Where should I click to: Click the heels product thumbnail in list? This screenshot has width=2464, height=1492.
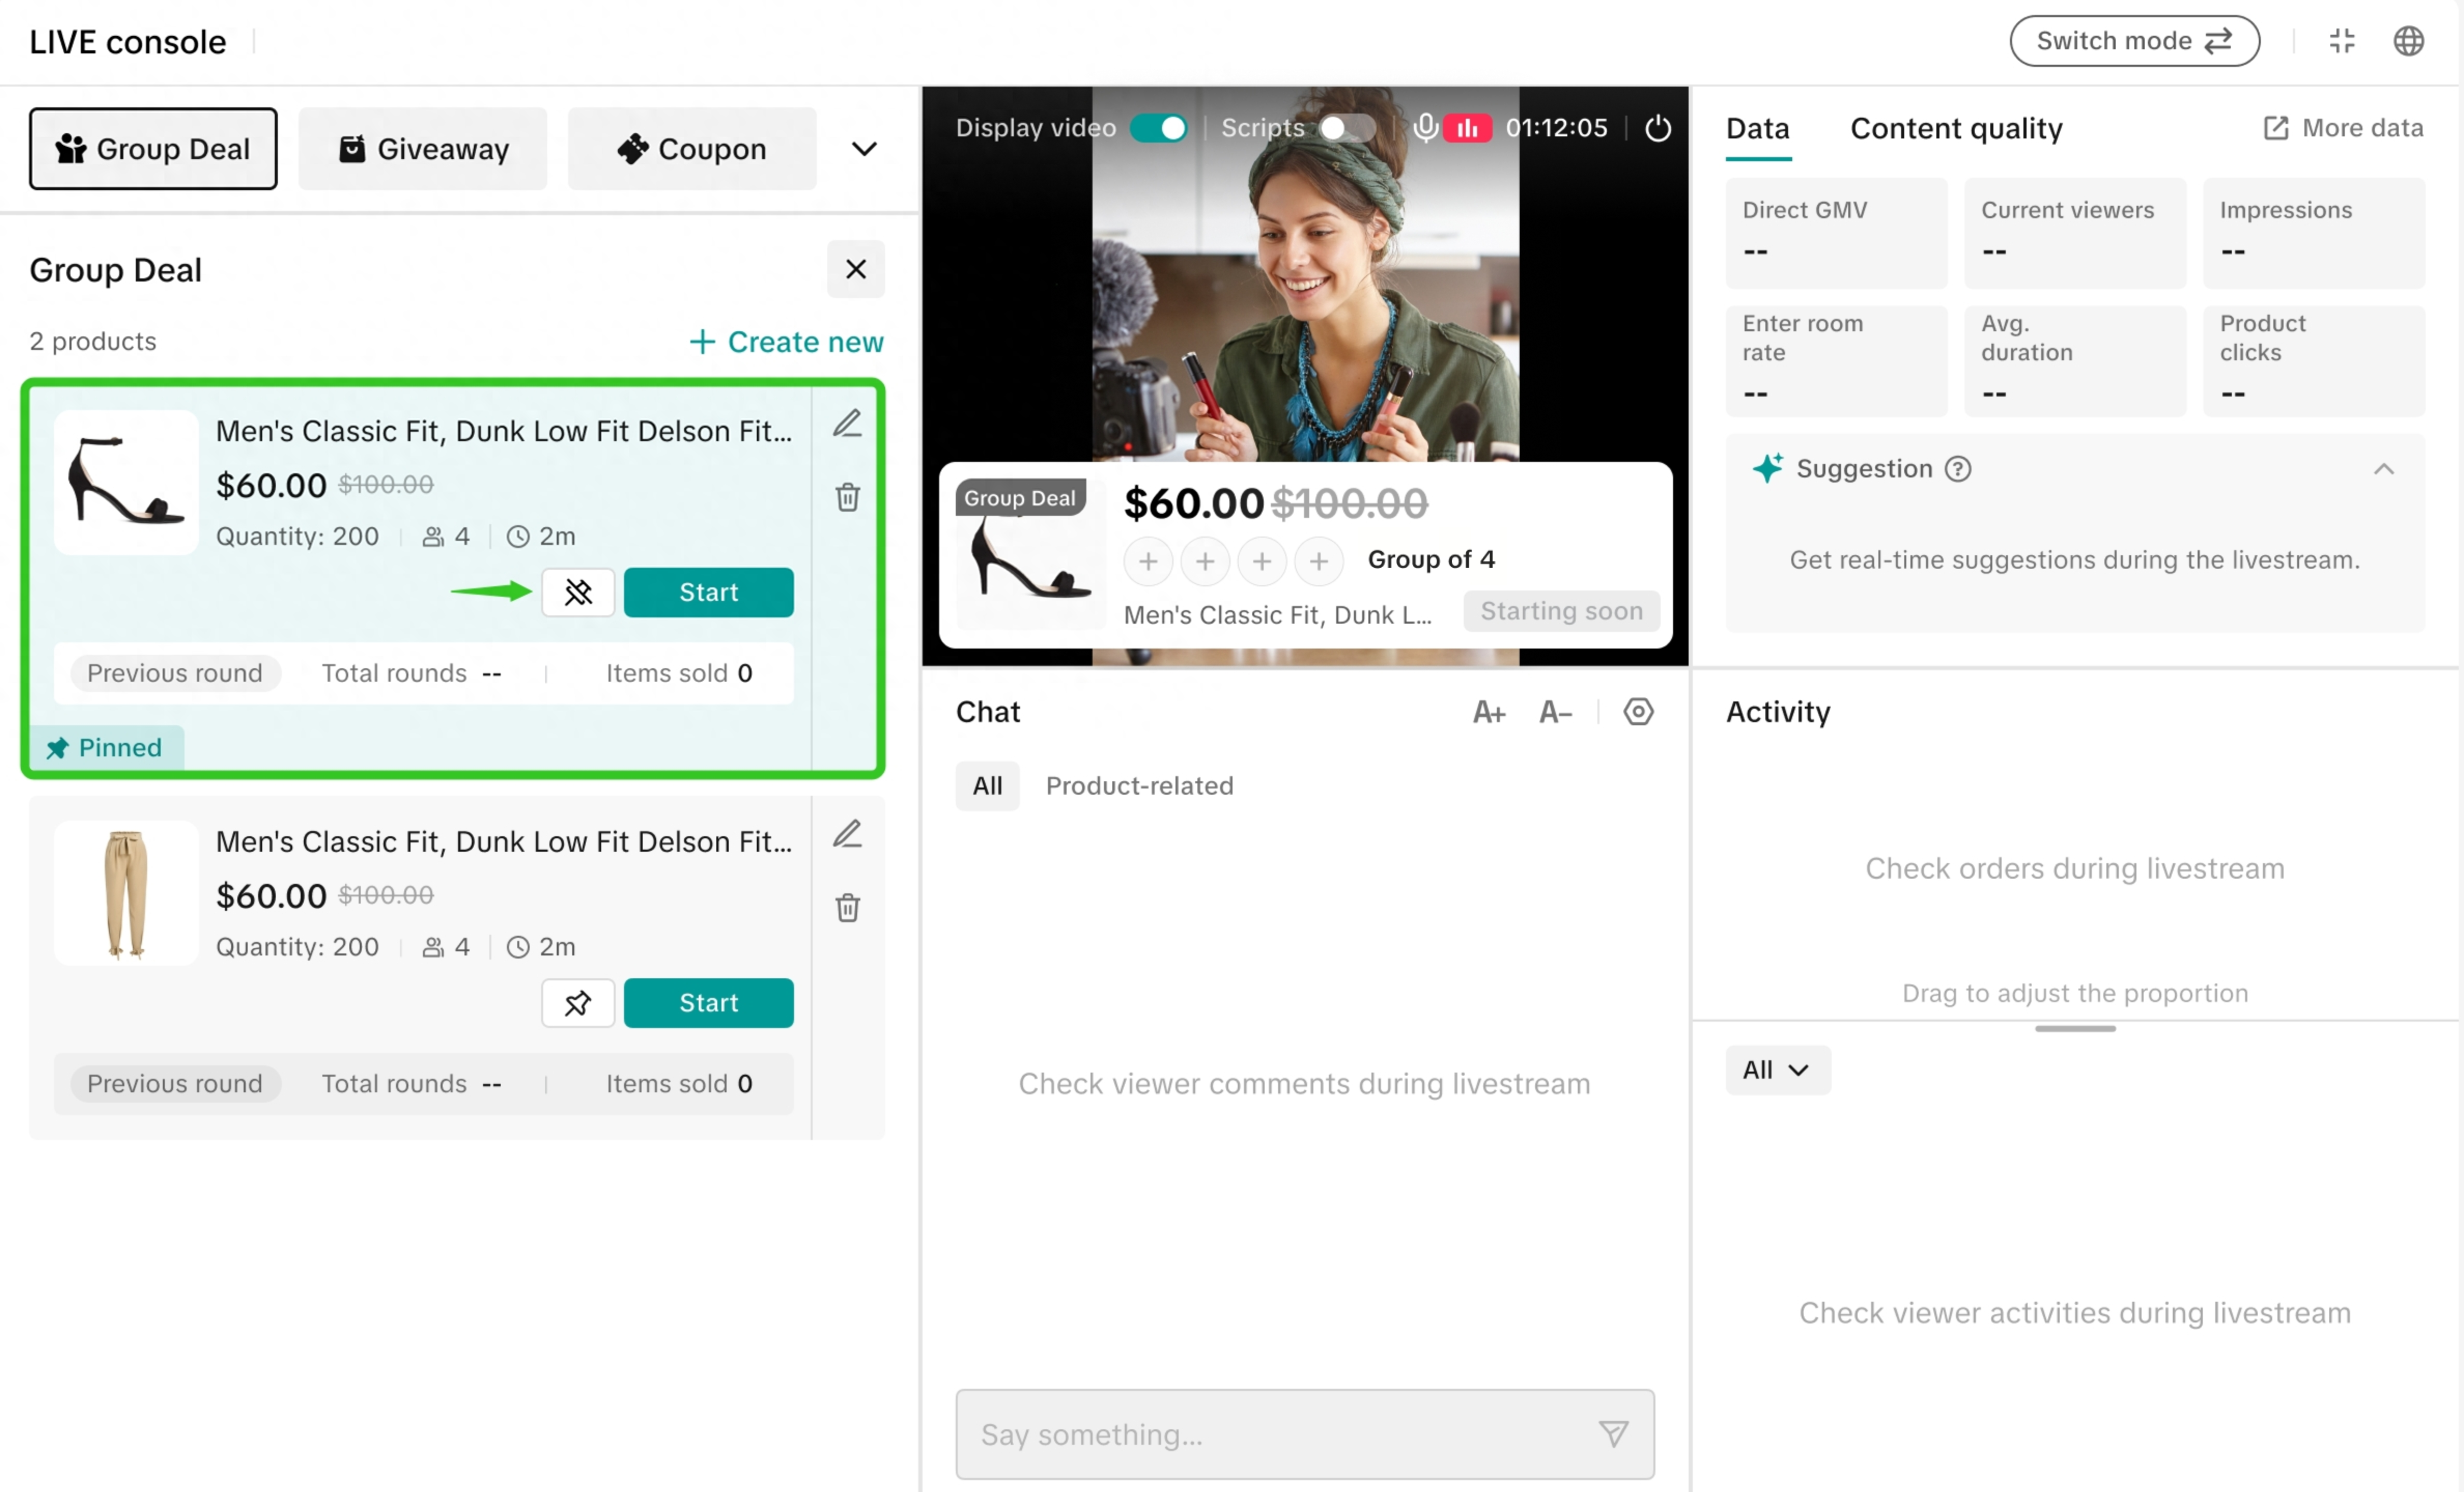(x=126, y=483)
